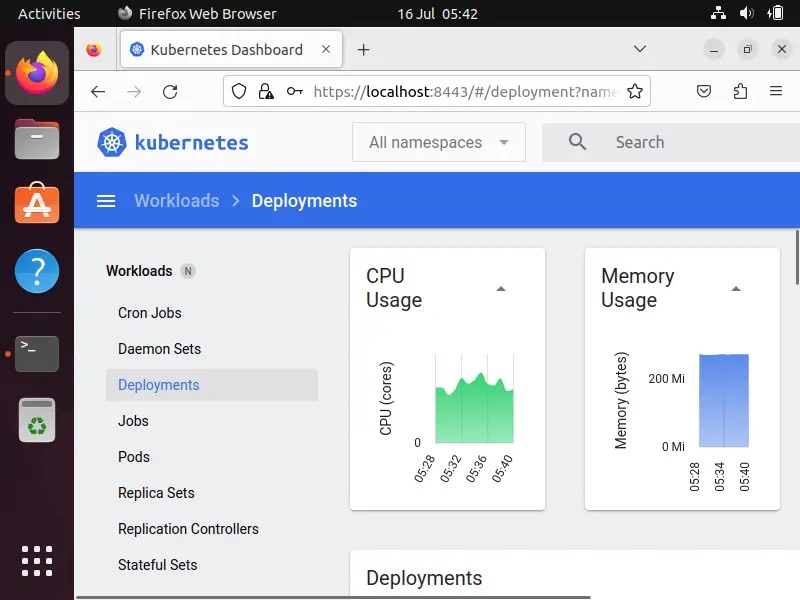Toggle the hamburger navigation menu

[x=106, y=201]
